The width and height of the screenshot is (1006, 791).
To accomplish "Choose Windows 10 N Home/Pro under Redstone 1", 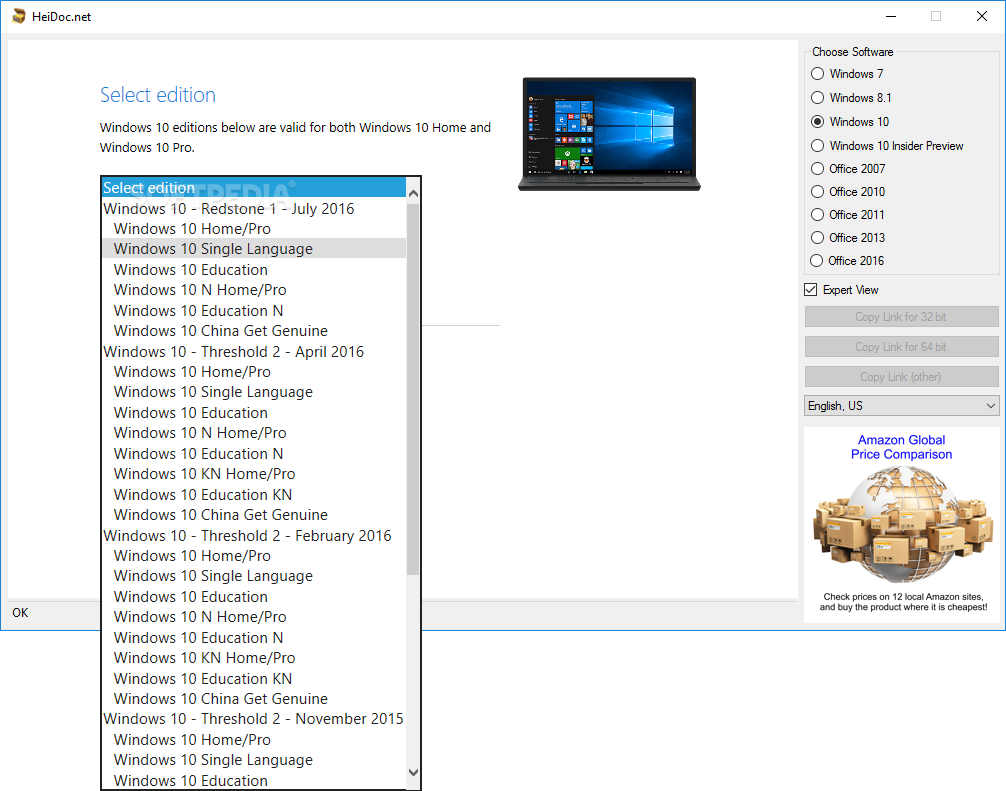I will click(254, 289).
